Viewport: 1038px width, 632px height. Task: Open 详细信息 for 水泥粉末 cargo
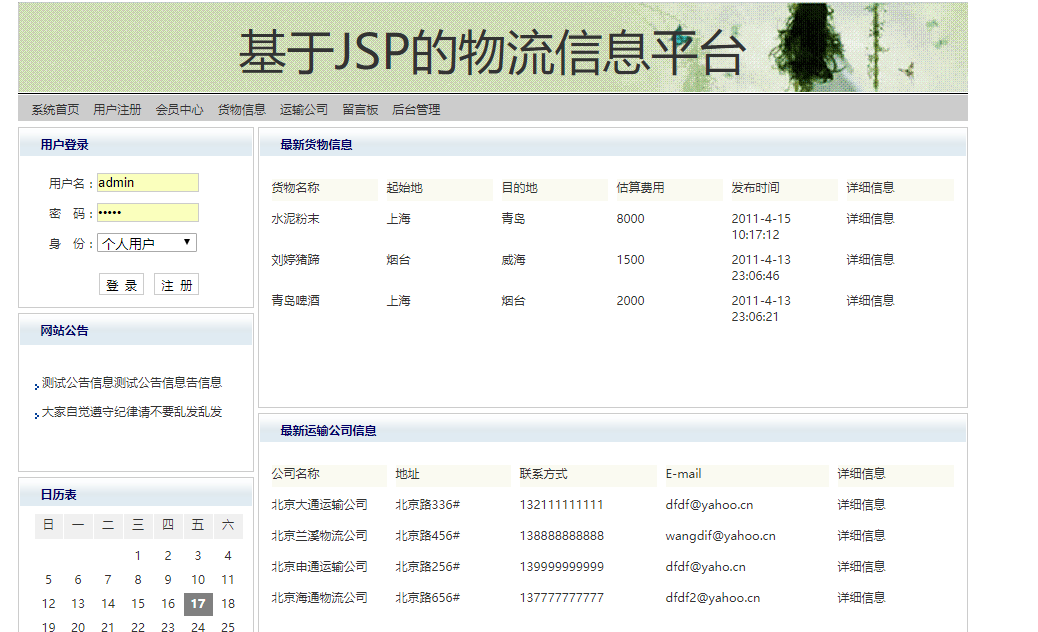tap(867, 218)
